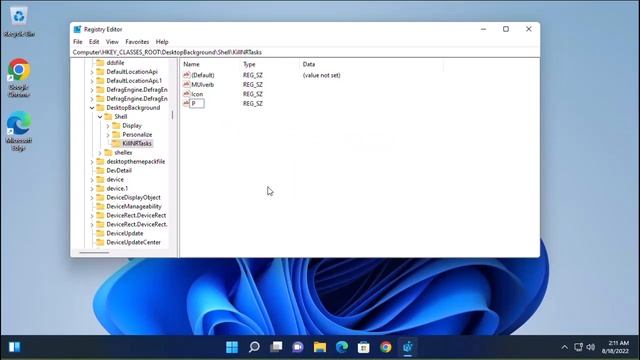This screenshot has height=360, width=640.
Task: Select the shellex key
Action: coord(123,152)
